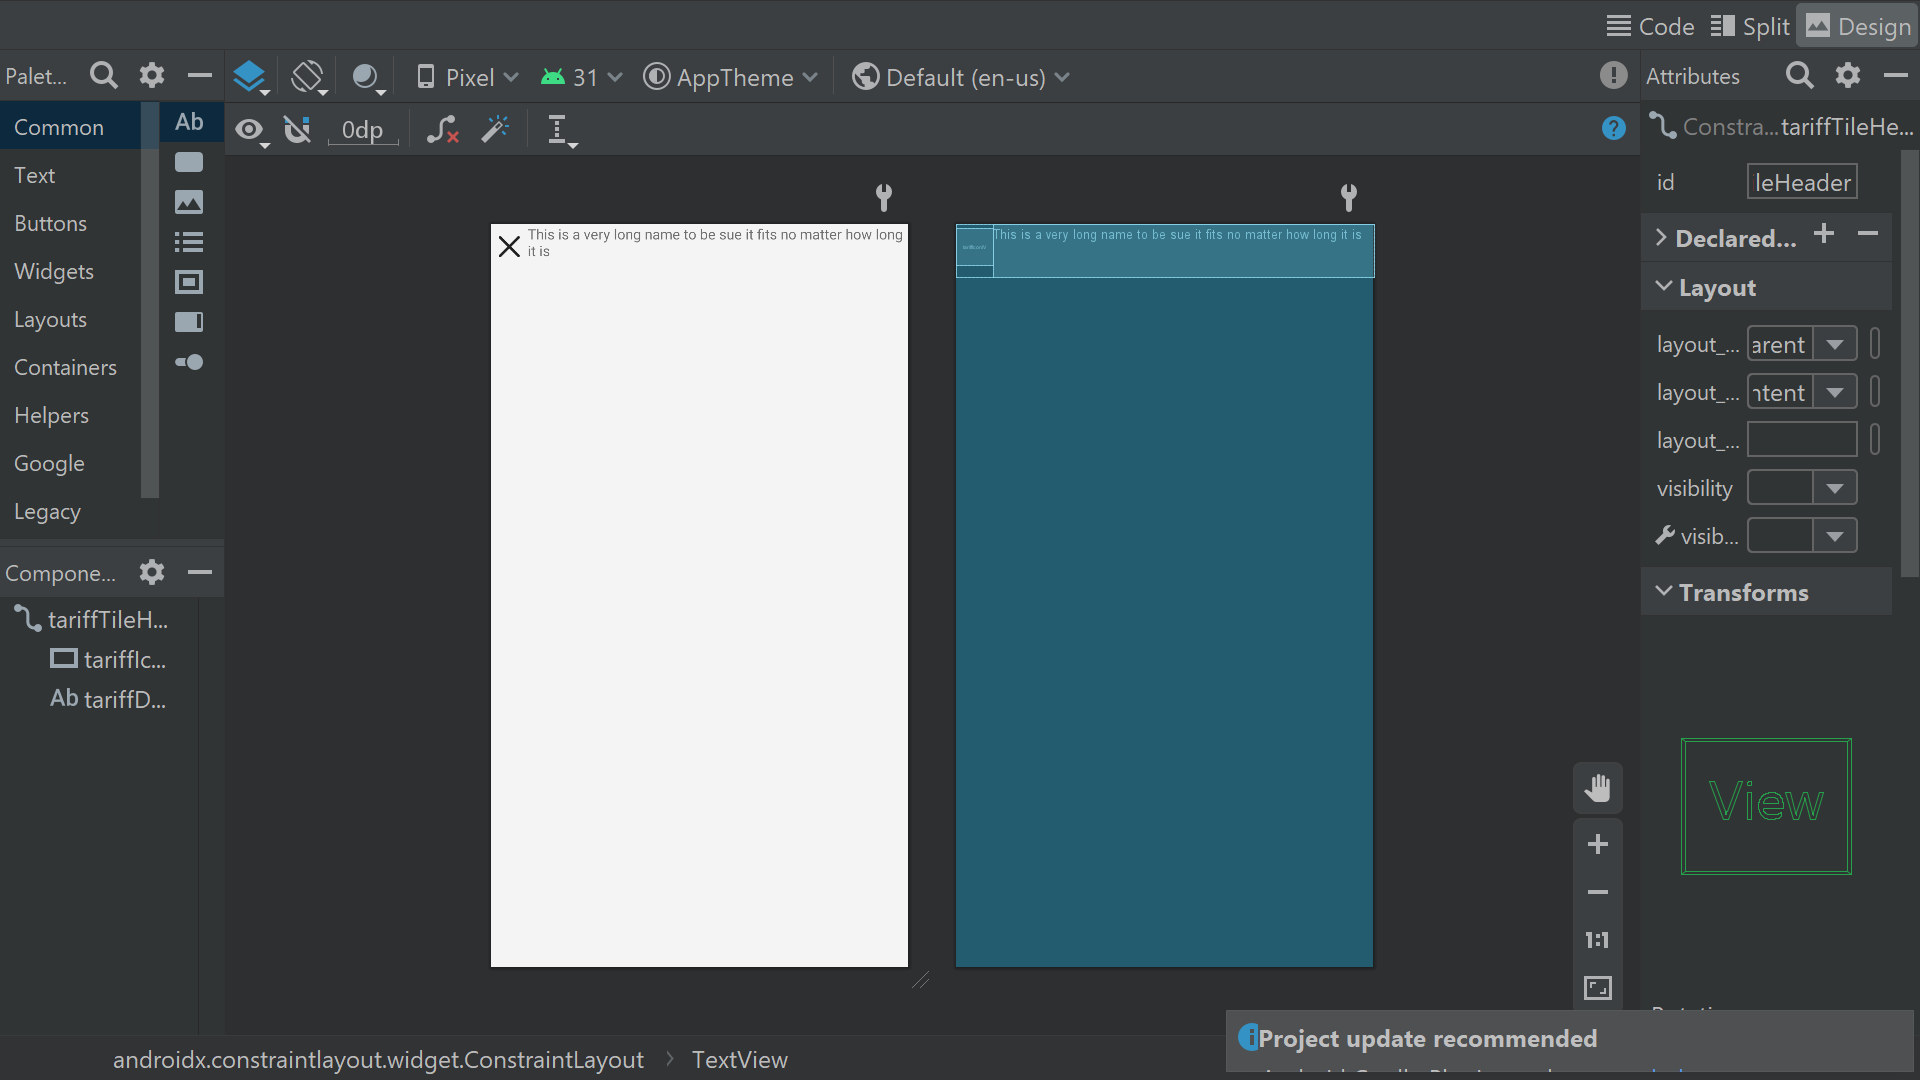1920x1080 pixels.
Task: Select the design surface layers icon
Action: click(250, 77)
